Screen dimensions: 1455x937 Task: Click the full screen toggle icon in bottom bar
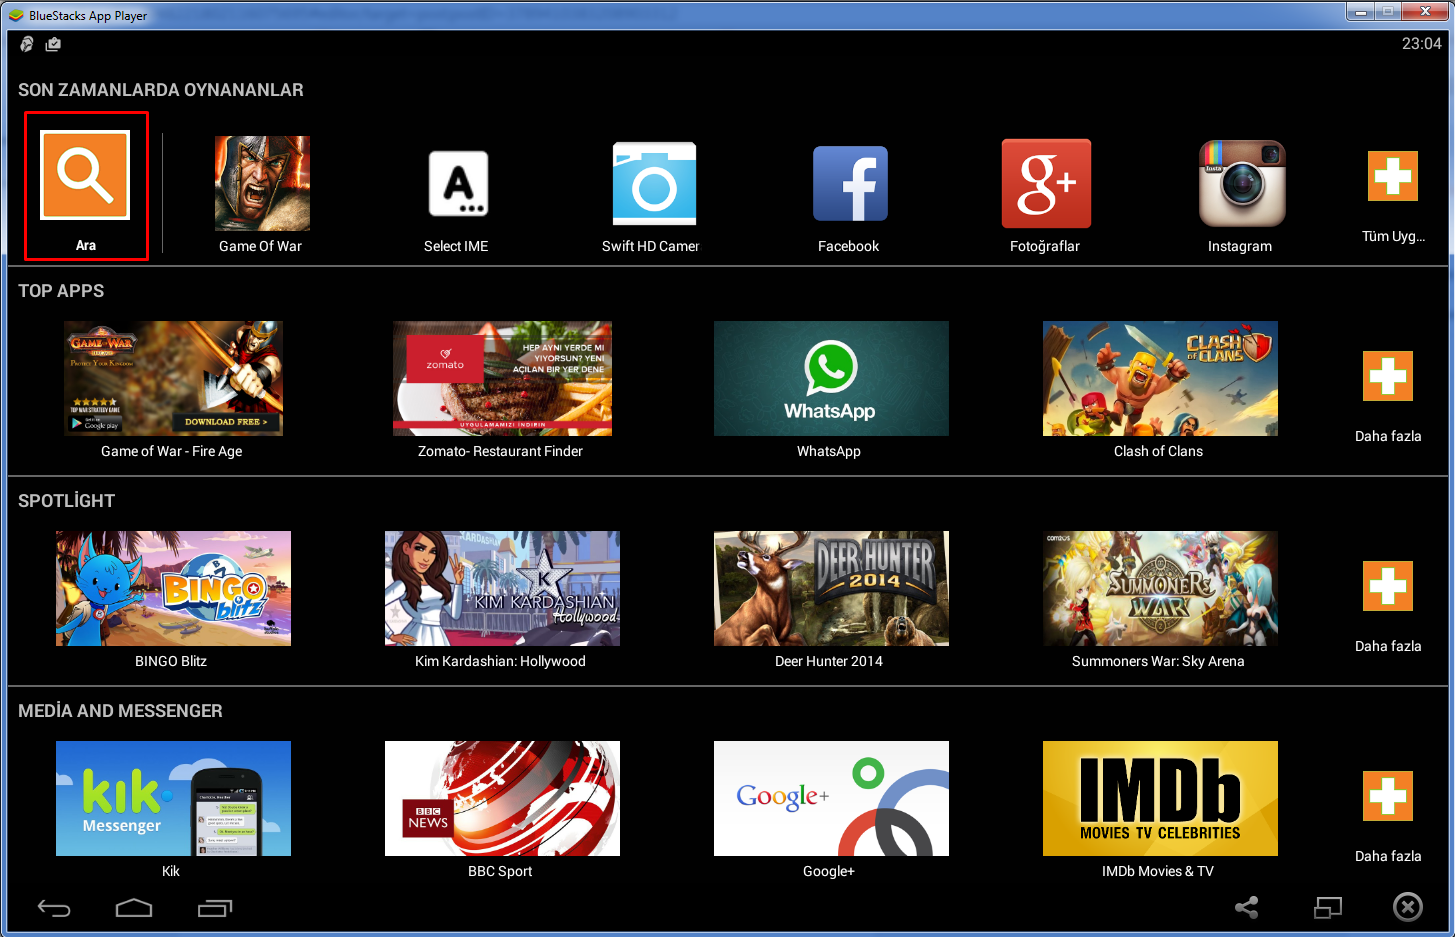[1328, 907]
